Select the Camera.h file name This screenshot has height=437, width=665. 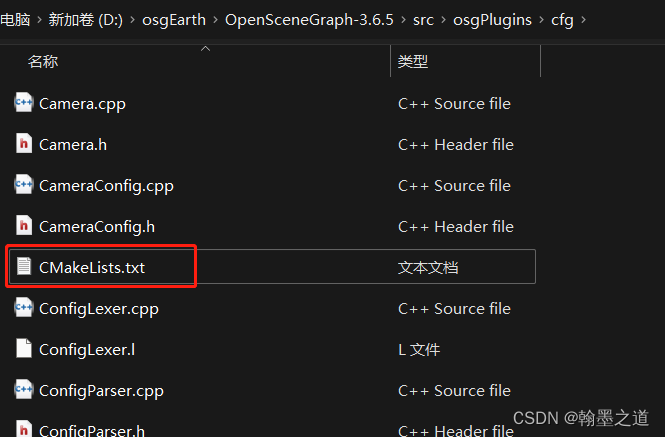tap(73, 145)
